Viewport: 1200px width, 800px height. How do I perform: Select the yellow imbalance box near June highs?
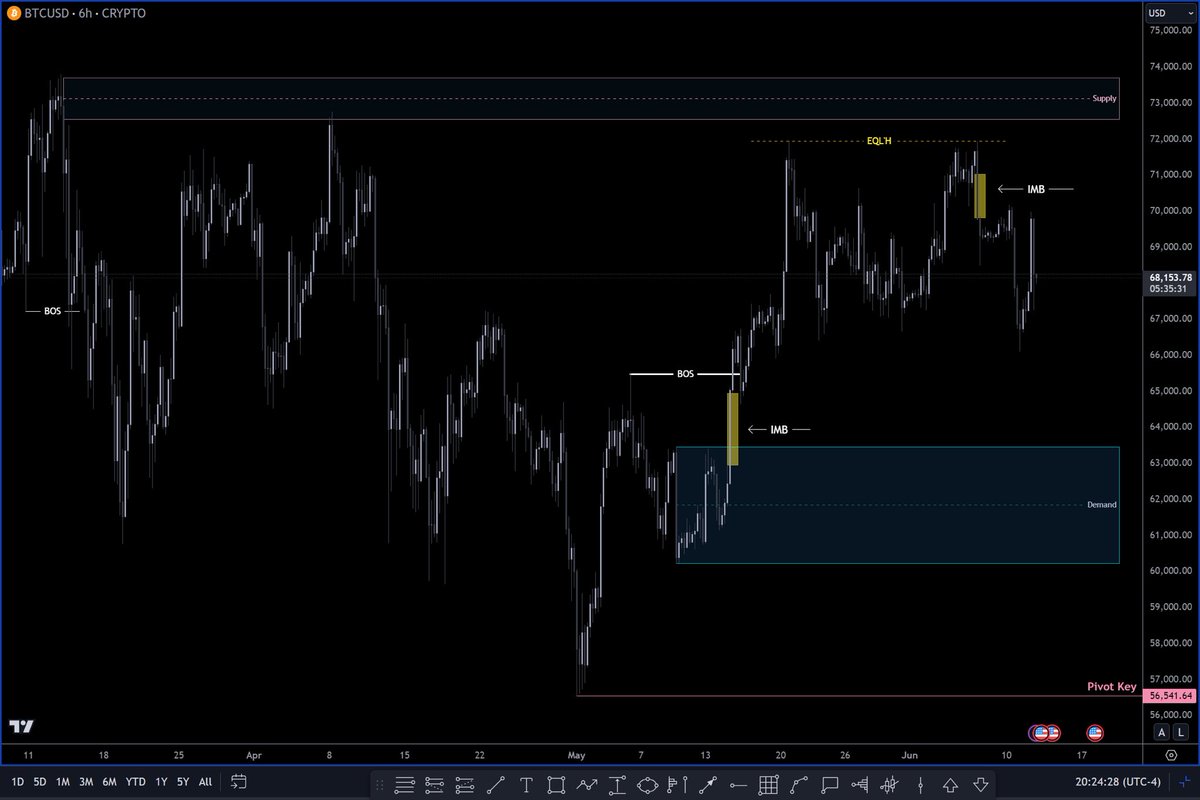tap(981, 196)
